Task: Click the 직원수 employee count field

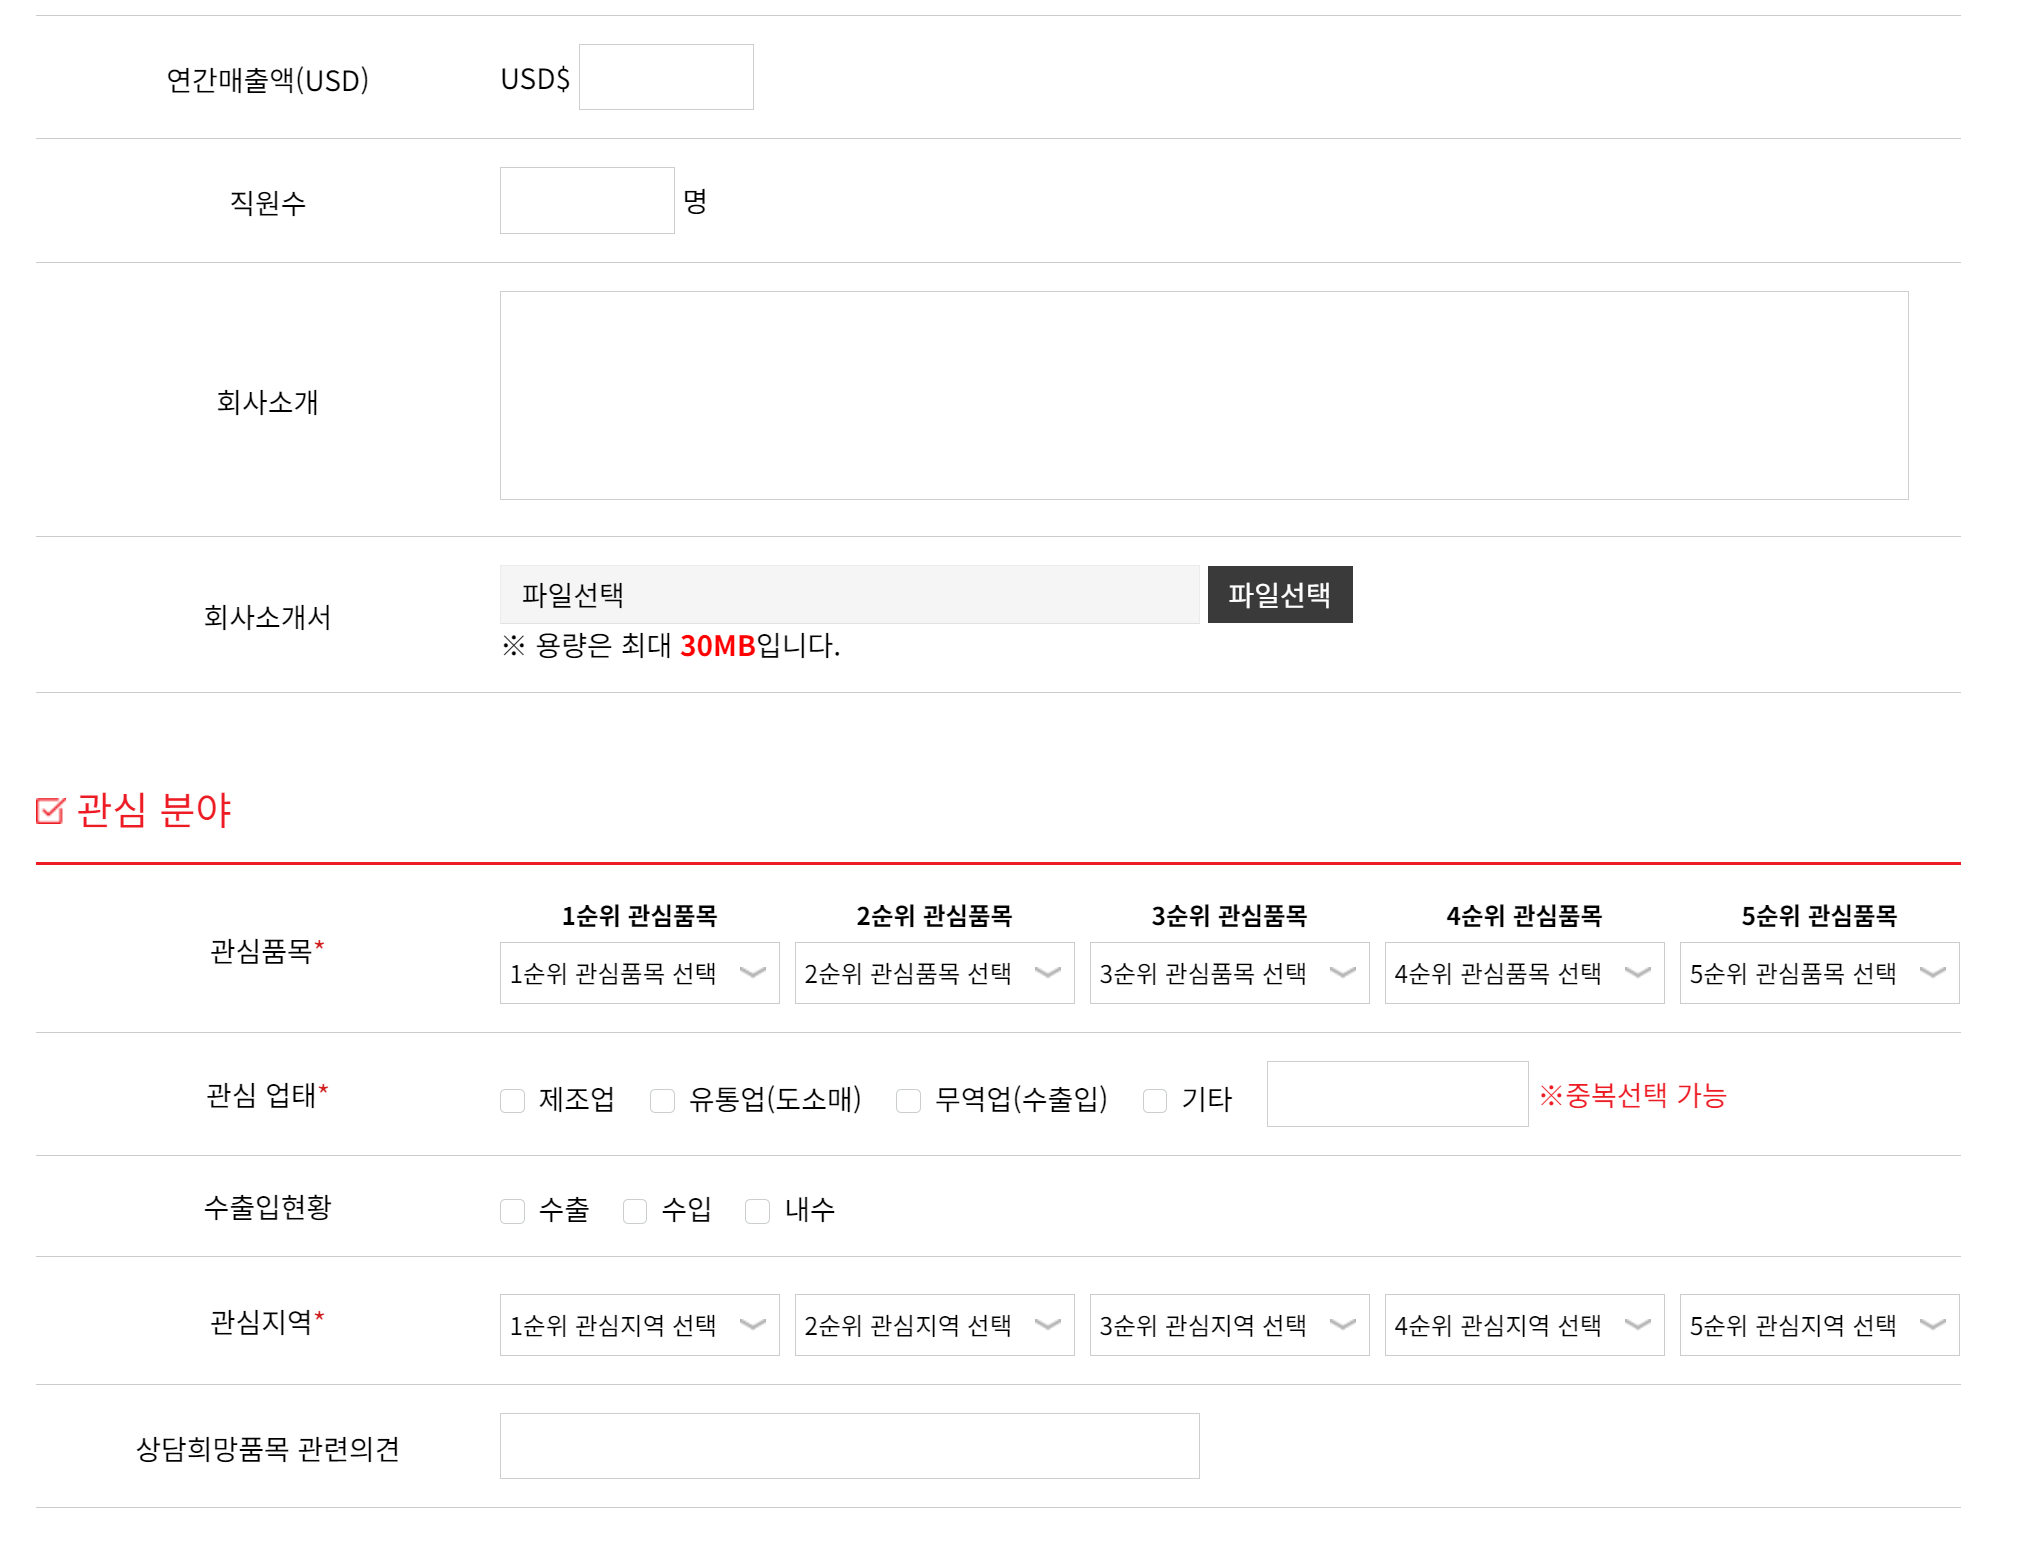Action: (587, 200)
